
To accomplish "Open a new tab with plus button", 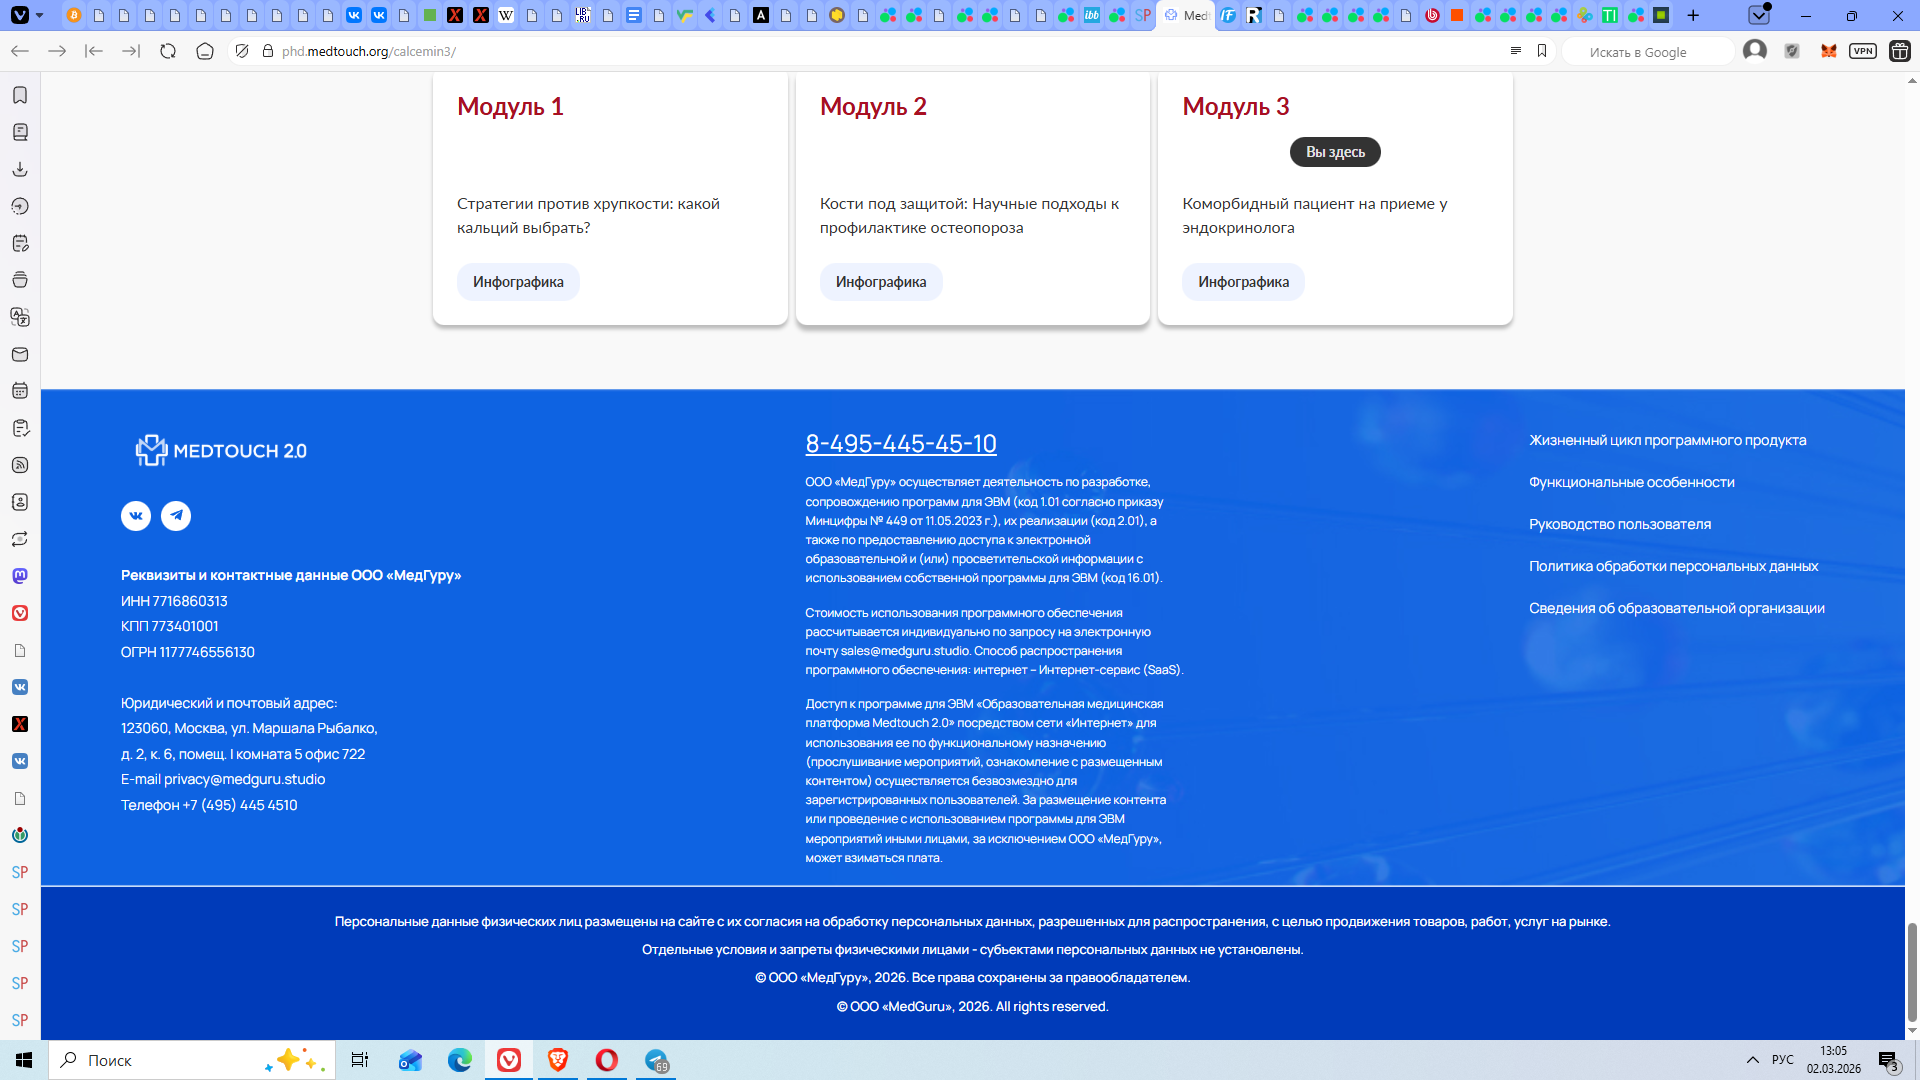I will click(x=1693, y=15).
